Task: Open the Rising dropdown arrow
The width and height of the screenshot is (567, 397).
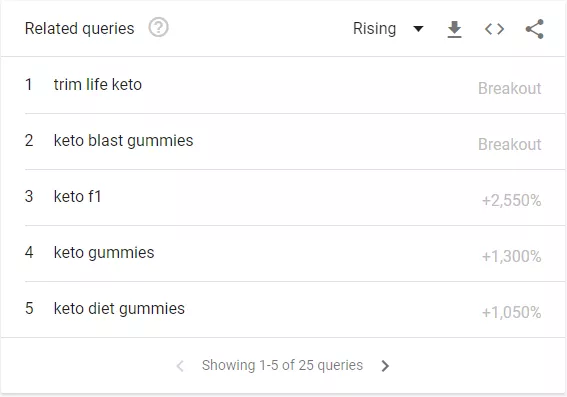Action: [418, 29]
